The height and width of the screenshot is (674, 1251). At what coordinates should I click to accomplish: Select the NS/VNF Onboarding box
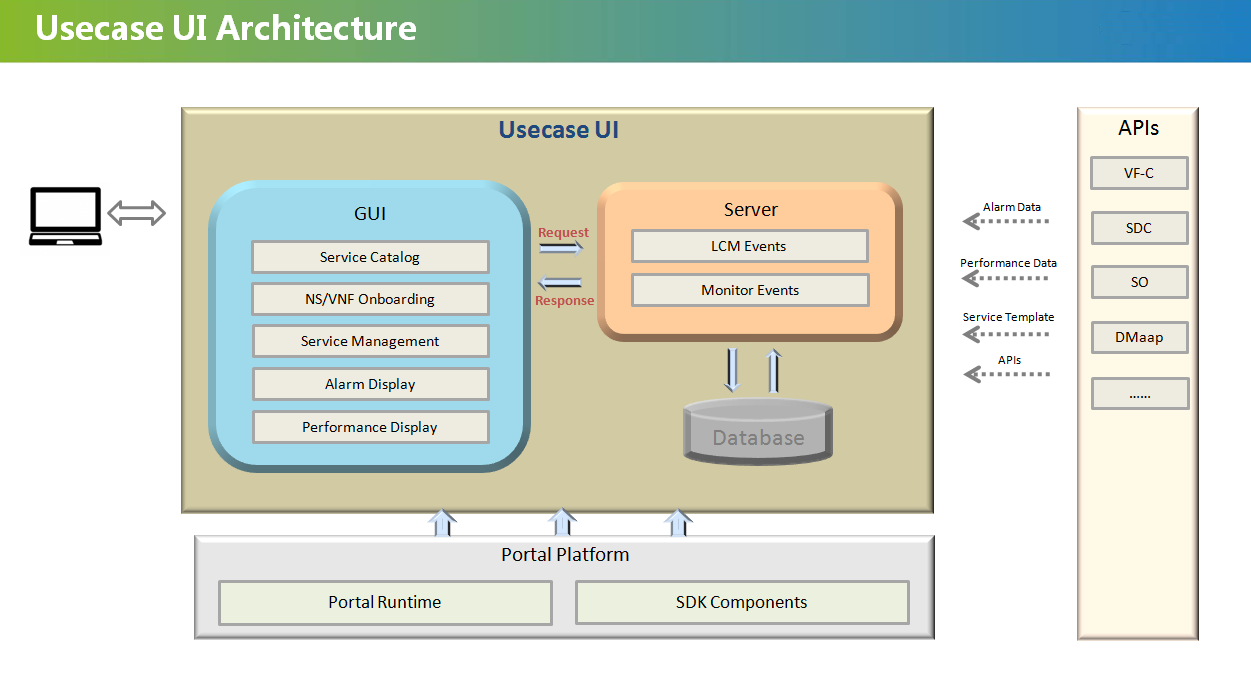pyautogui.click(x=370, y=299)
